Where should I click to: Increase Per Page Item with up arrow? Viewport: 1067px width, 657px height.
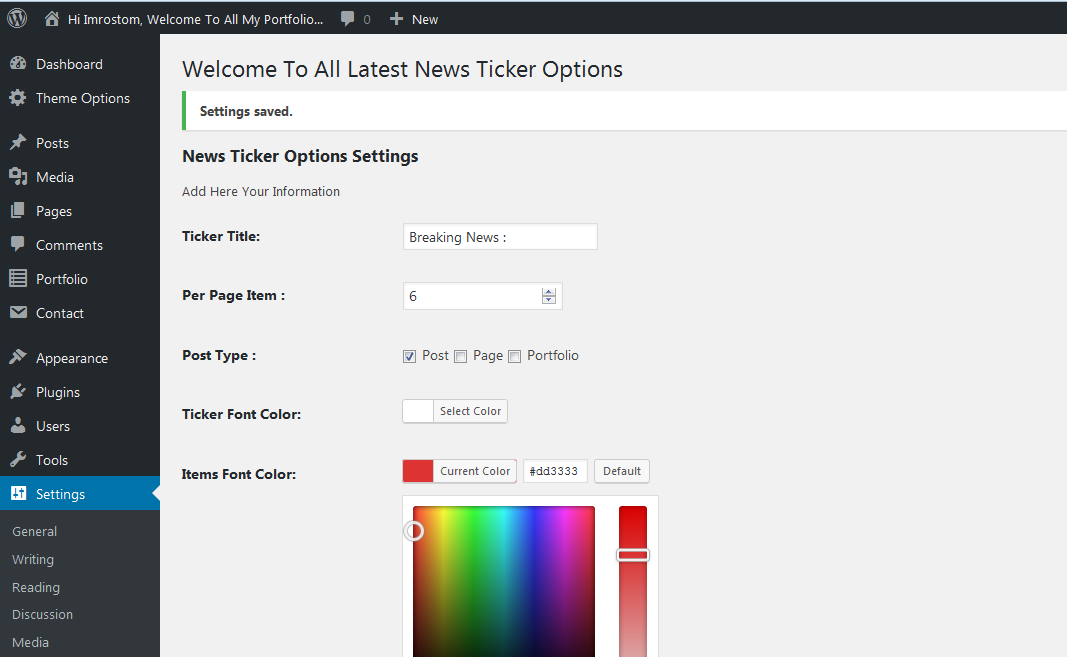pos(548,292)
